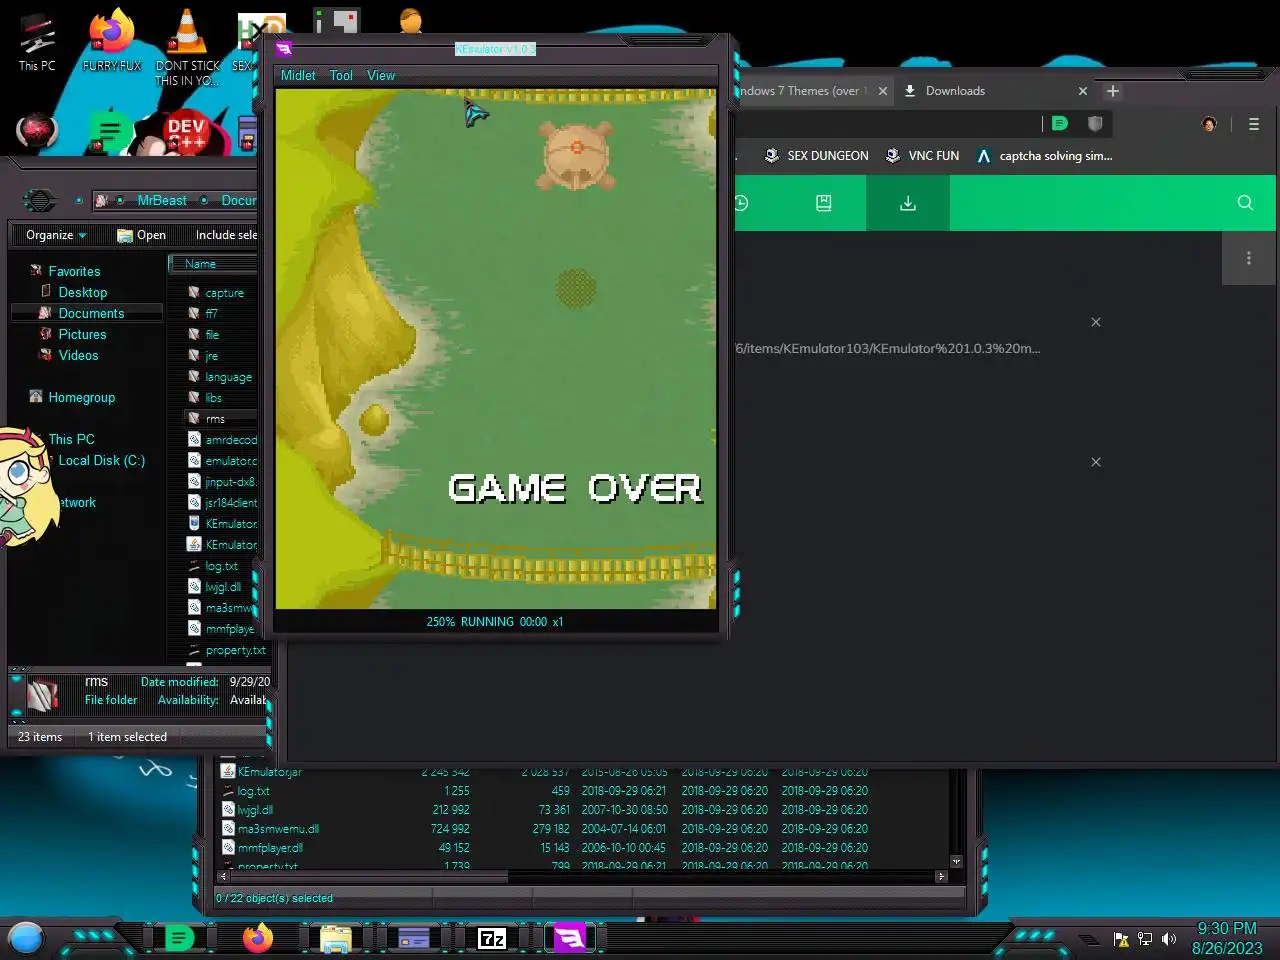Open the red orb desktop icon
1280x960 pixels.
[x=37, y=131]
